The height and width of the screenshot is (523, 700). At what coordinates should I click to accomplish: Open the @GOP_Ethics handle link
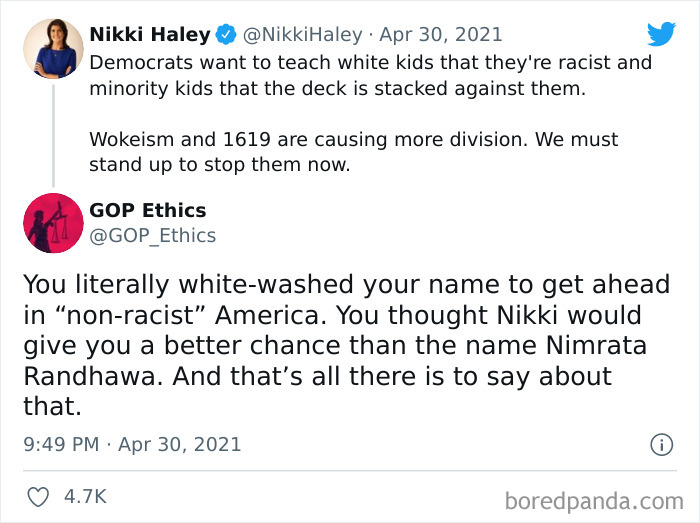pos(153,236)
